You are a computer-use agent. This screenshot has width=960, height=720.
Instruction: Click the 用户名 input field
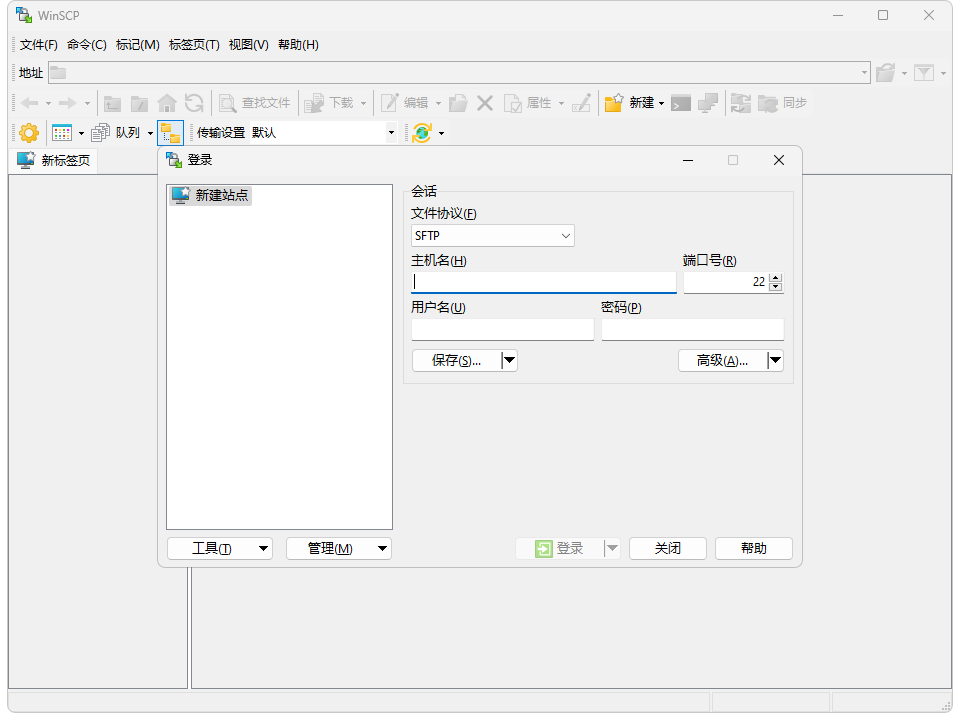502,329
